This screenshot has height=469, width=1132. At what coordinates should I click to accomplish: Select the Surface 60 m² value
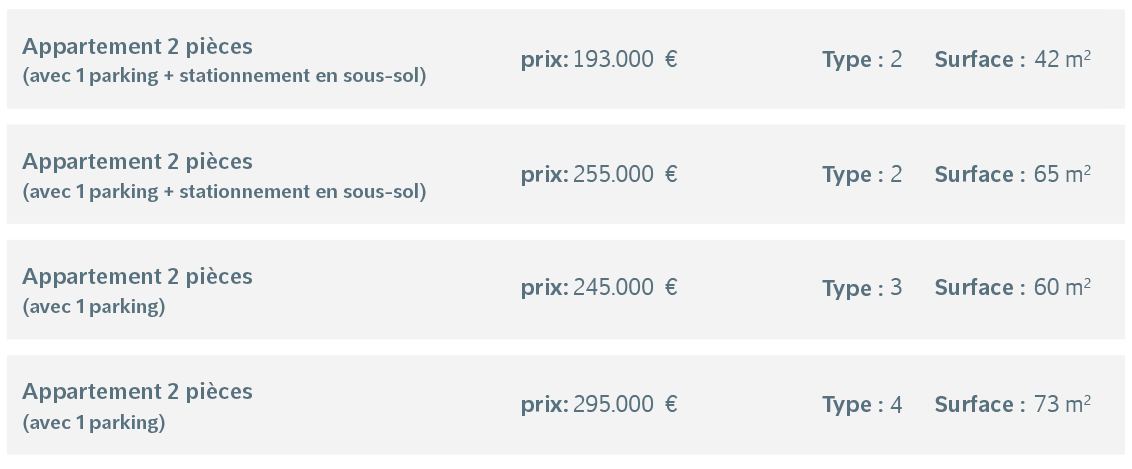(1062, 288)
